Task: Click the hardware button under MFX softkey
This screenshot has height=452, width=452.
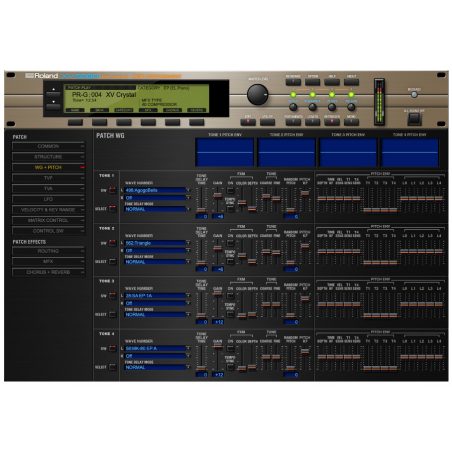Action: (x=148, y=122)
